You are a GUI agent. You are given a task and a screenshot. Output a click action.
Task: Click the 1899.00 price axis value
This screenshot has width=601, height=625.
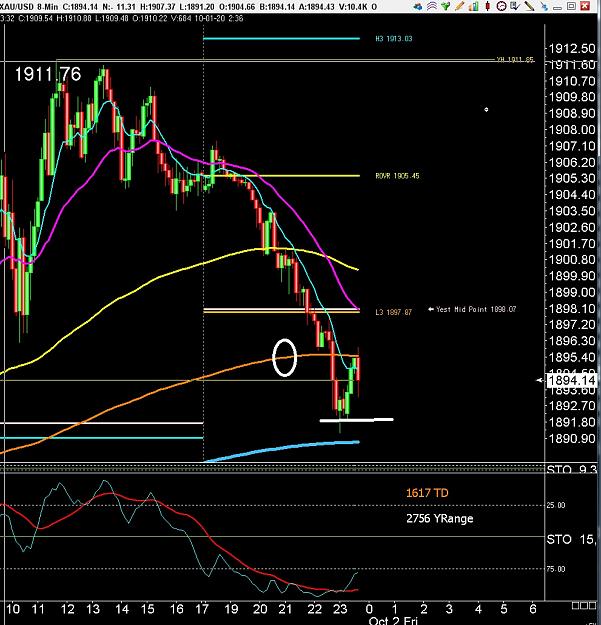click(572, 292)
